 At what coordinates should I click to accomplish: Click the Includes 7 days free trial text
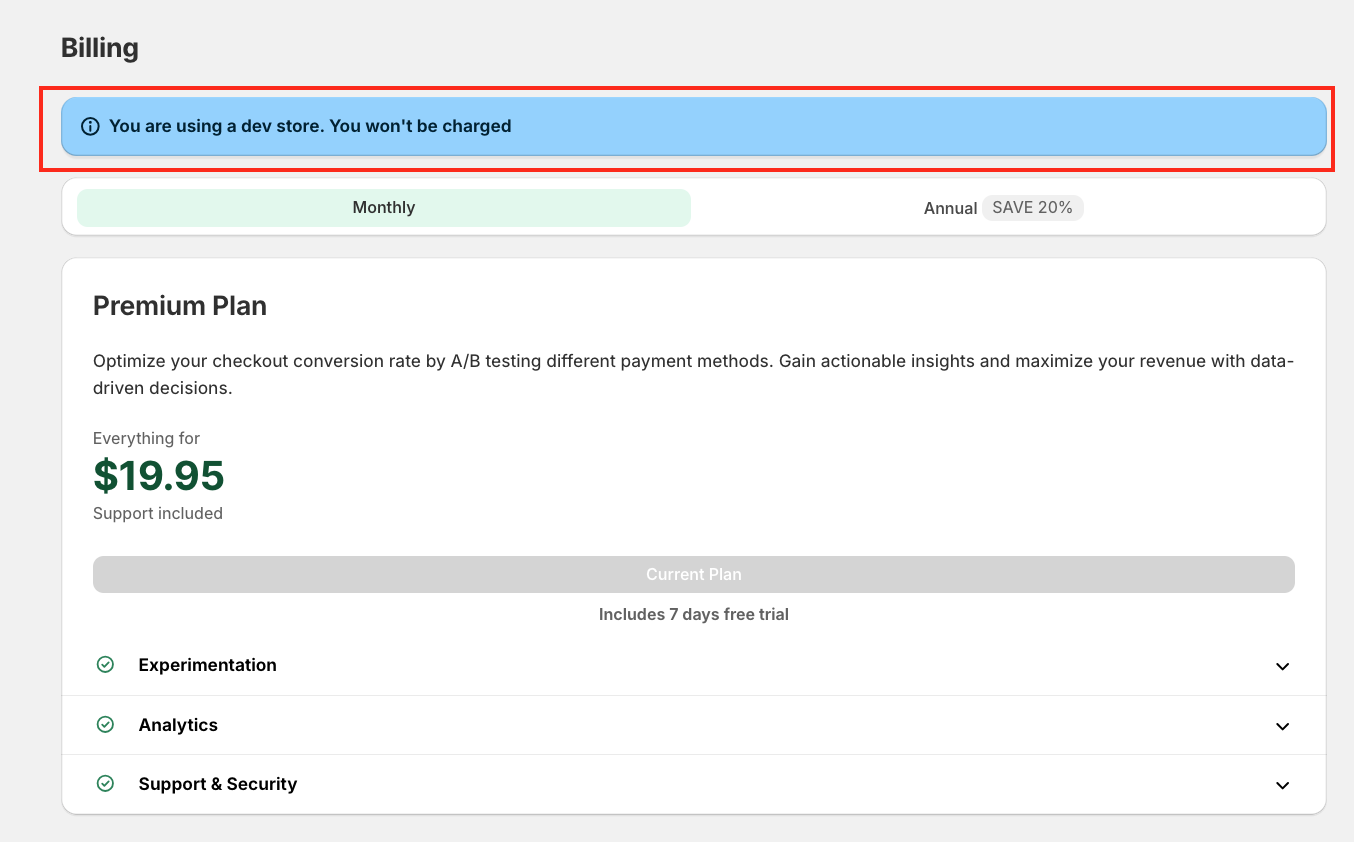(693, 614)
